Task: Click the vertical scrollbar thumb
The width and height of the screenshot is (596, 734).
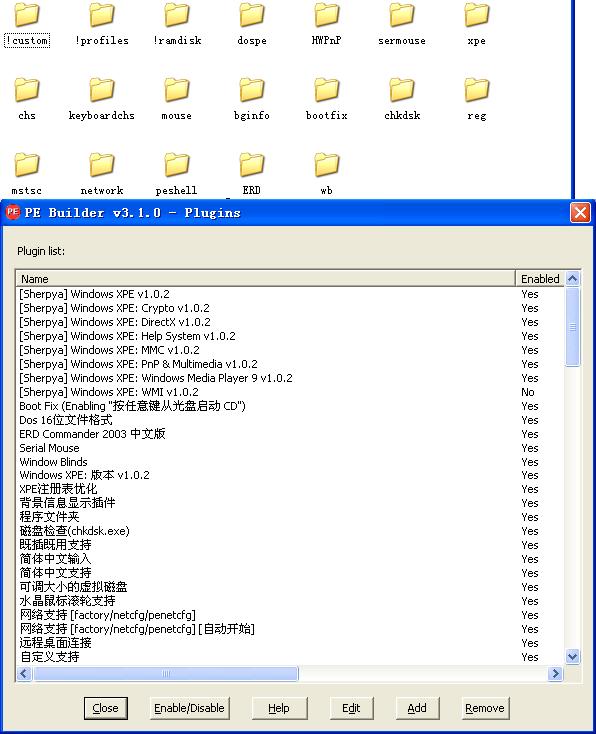Action: point(573,327)
